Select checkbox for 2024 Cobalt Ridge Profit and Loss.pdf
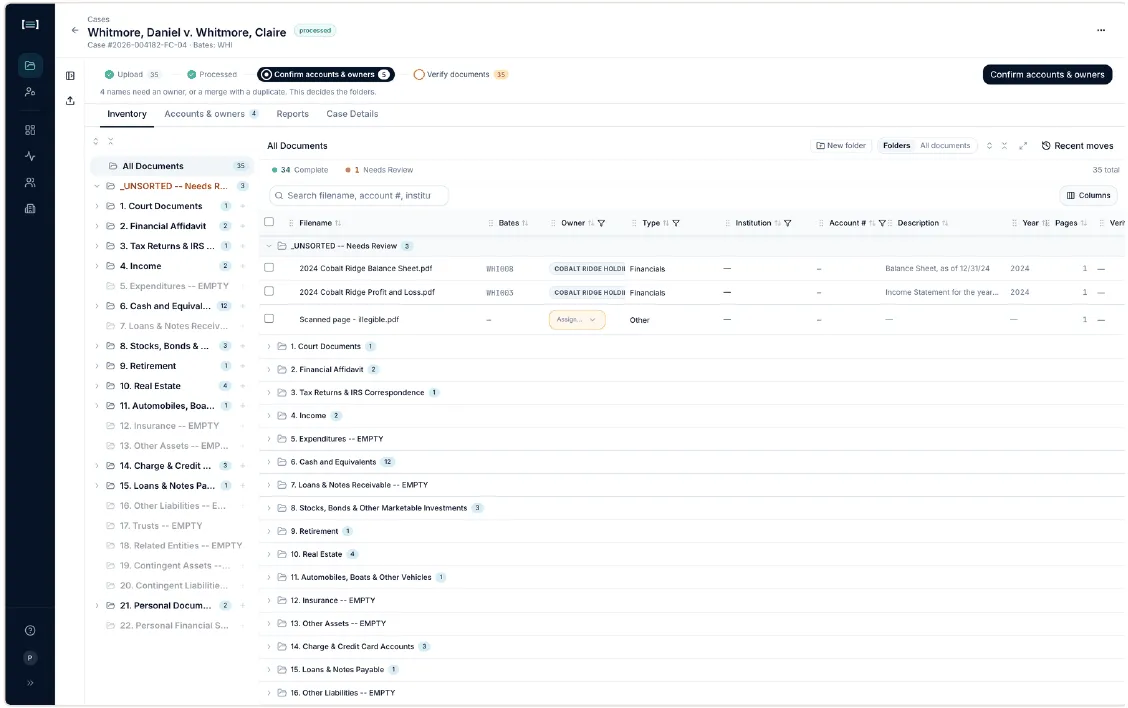 pyautogui.click(x=269, y=291)
